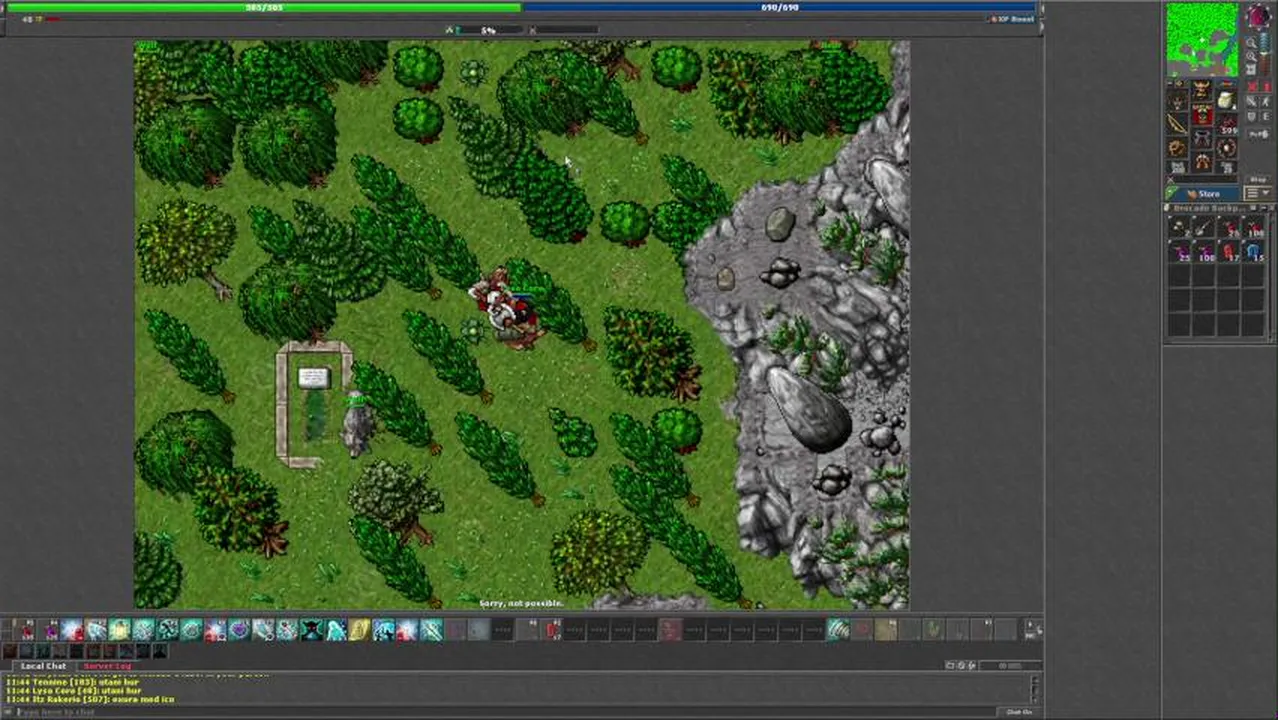Click the green health bar
The width and height of the screenshot is (1278, 720).
tap(262, 7)
